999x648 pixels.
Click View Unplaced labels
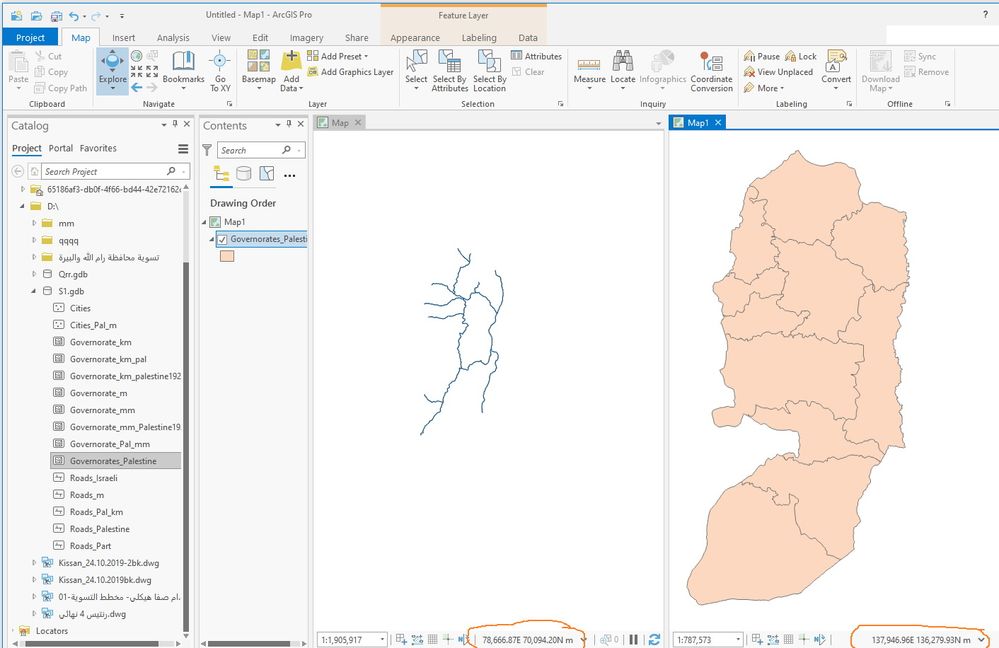point(778,72)
